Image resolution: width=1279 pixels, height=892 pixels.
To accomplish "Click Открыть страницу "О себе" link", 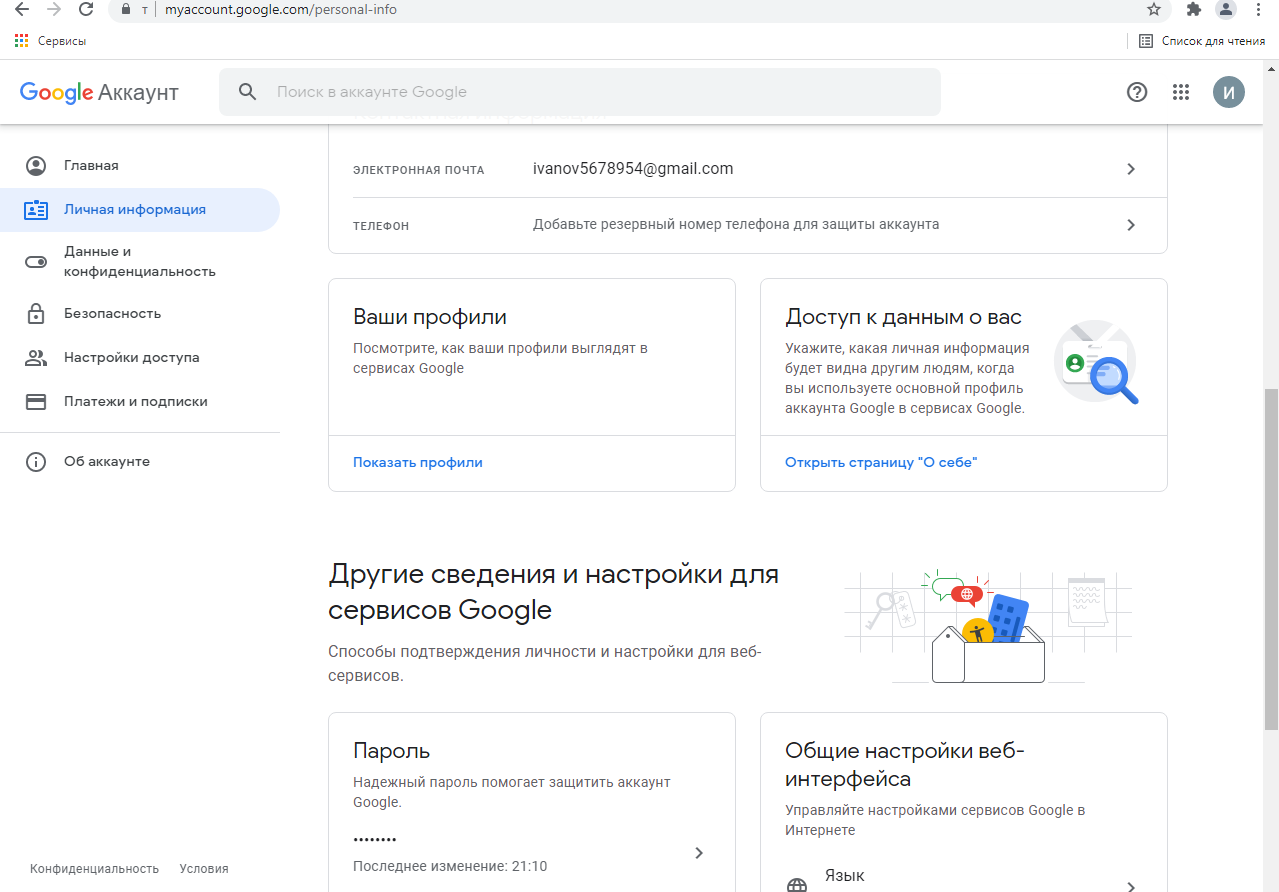I will [881, 463].
